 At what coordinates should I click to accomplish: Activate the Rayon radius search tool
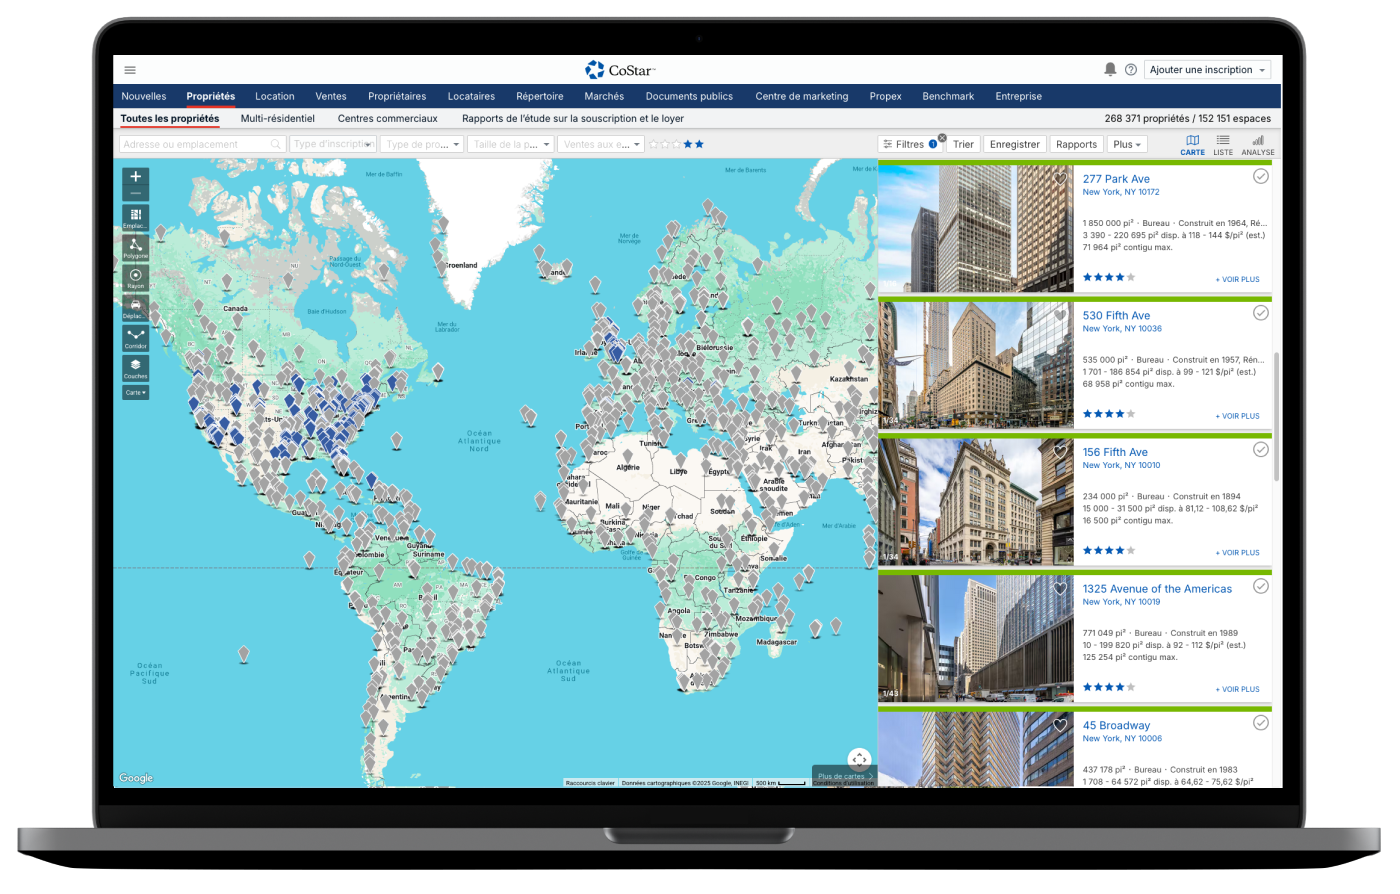[135, 277]
